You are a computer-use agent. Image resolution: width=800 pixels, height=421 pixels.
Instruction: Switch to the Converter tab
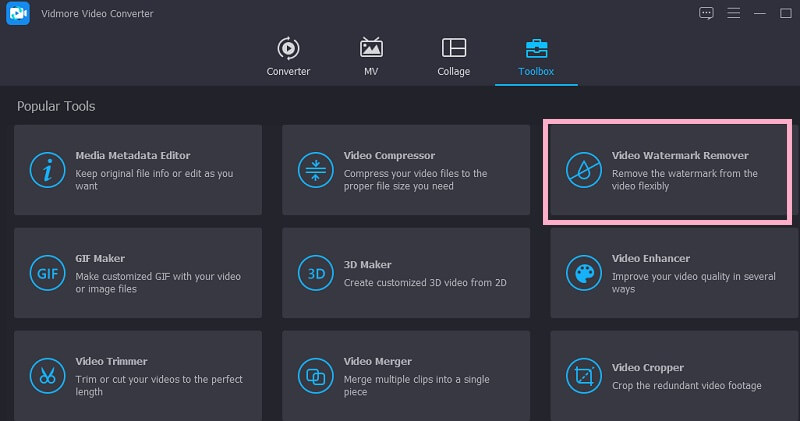(288, 57)
